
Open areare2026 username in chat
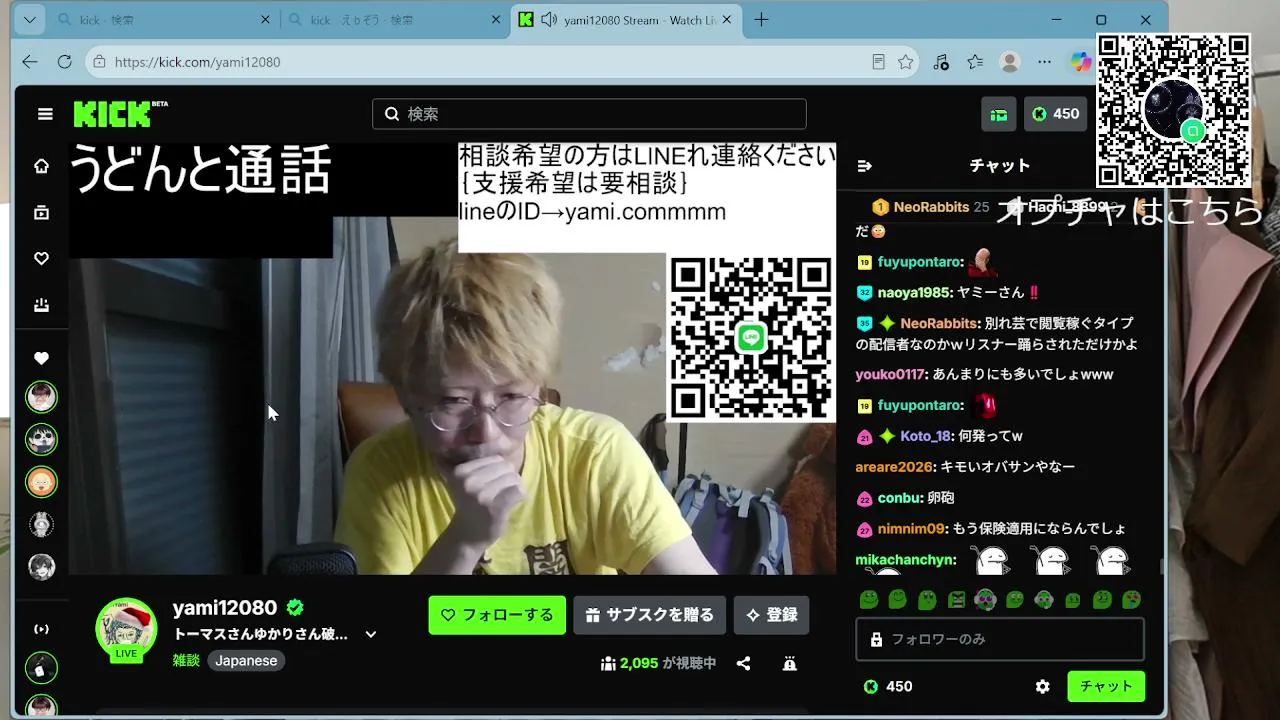pos(895,467)
